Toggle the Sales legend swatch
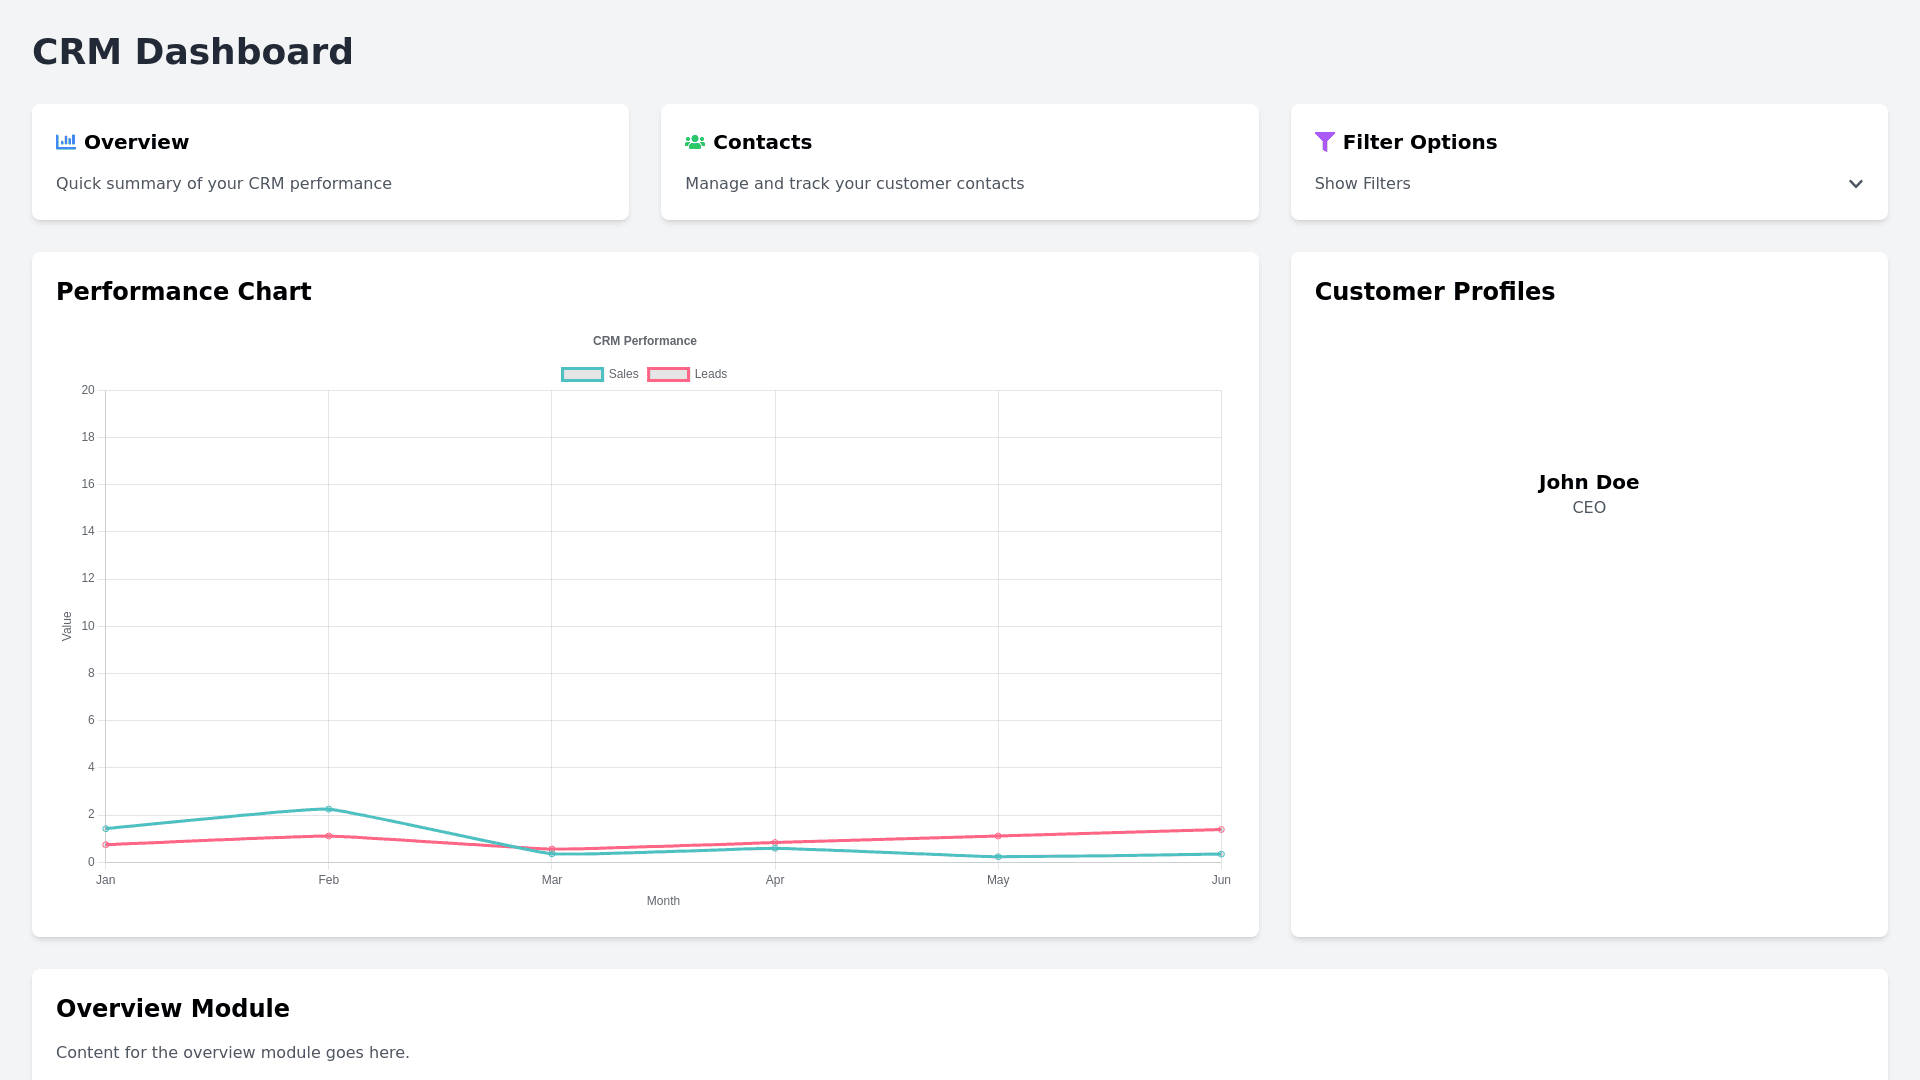Screen dimensions: 1920x1080 point(582,374)
